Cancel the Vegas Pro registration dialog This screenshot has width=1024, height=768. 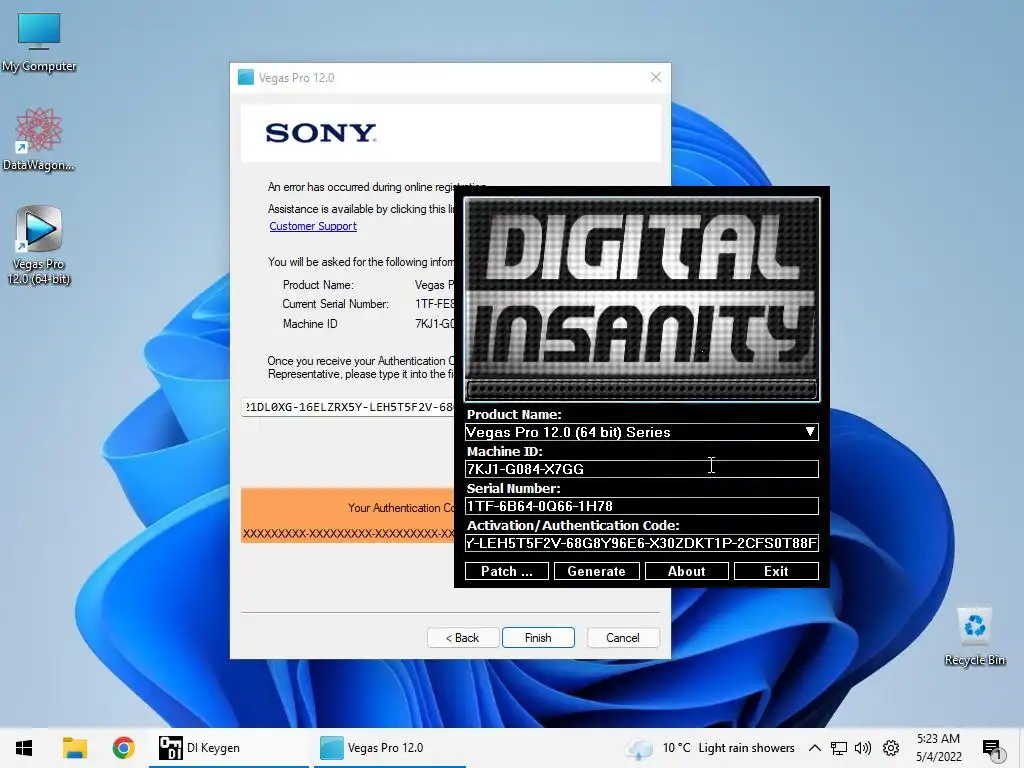click(623, 637)
